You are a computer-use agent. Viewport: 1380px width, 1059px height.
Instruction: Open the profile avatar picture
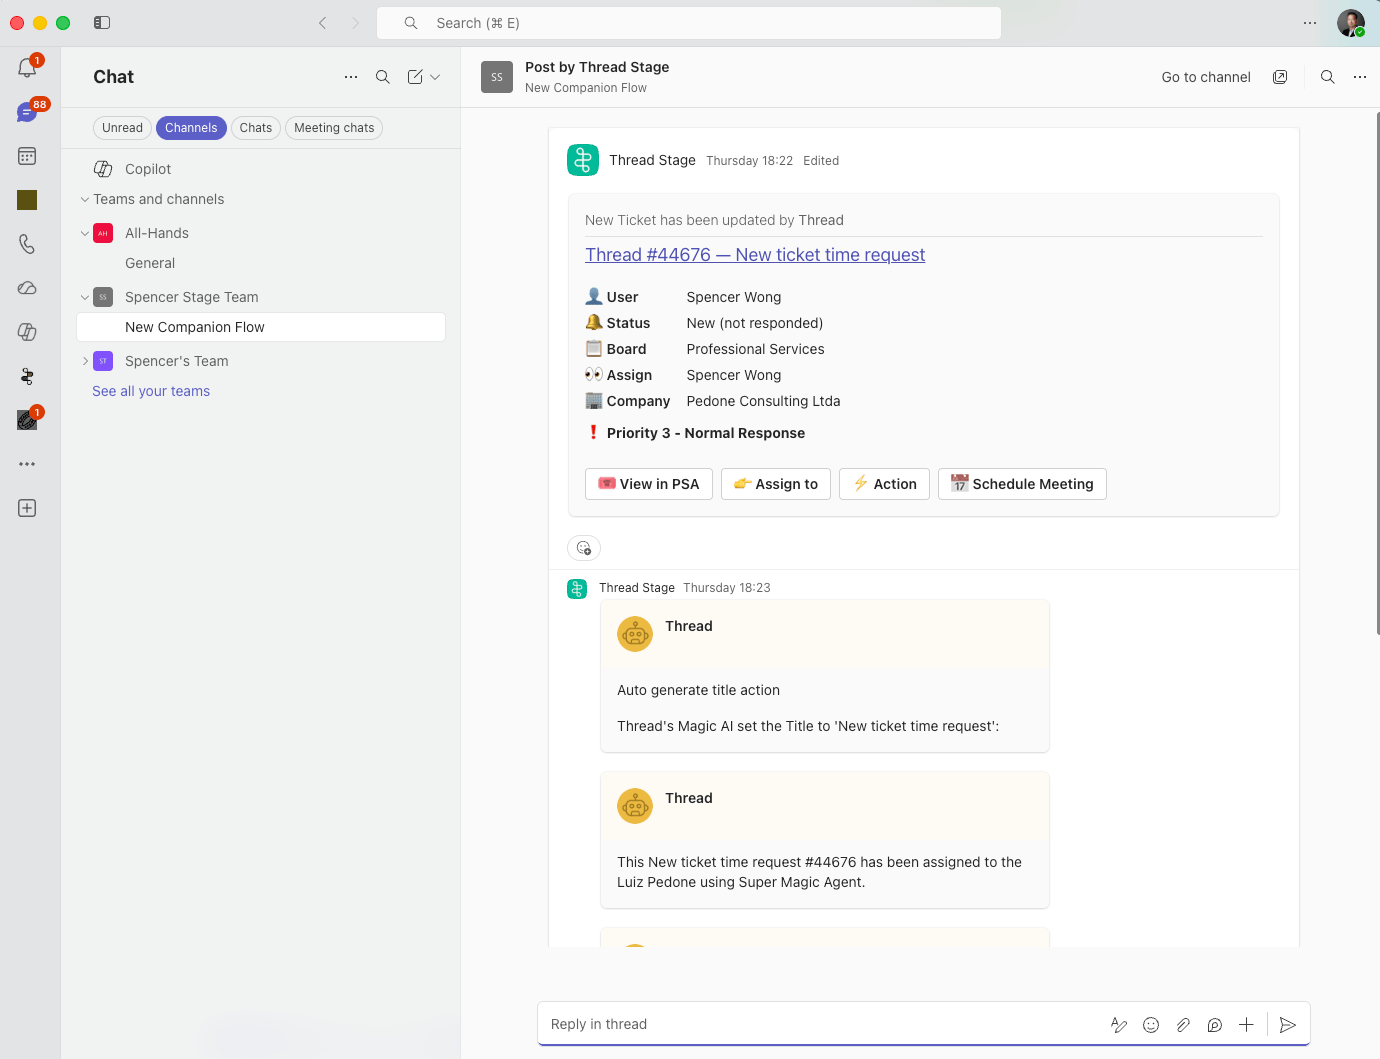(x=1351, y=23)
